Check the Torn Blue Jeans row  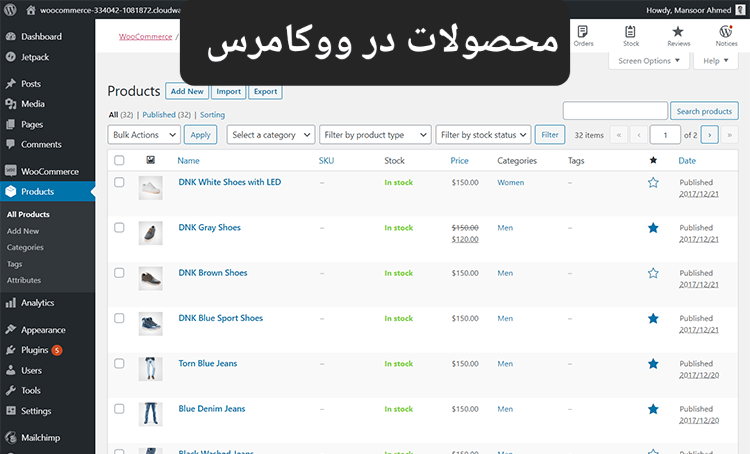119,364
